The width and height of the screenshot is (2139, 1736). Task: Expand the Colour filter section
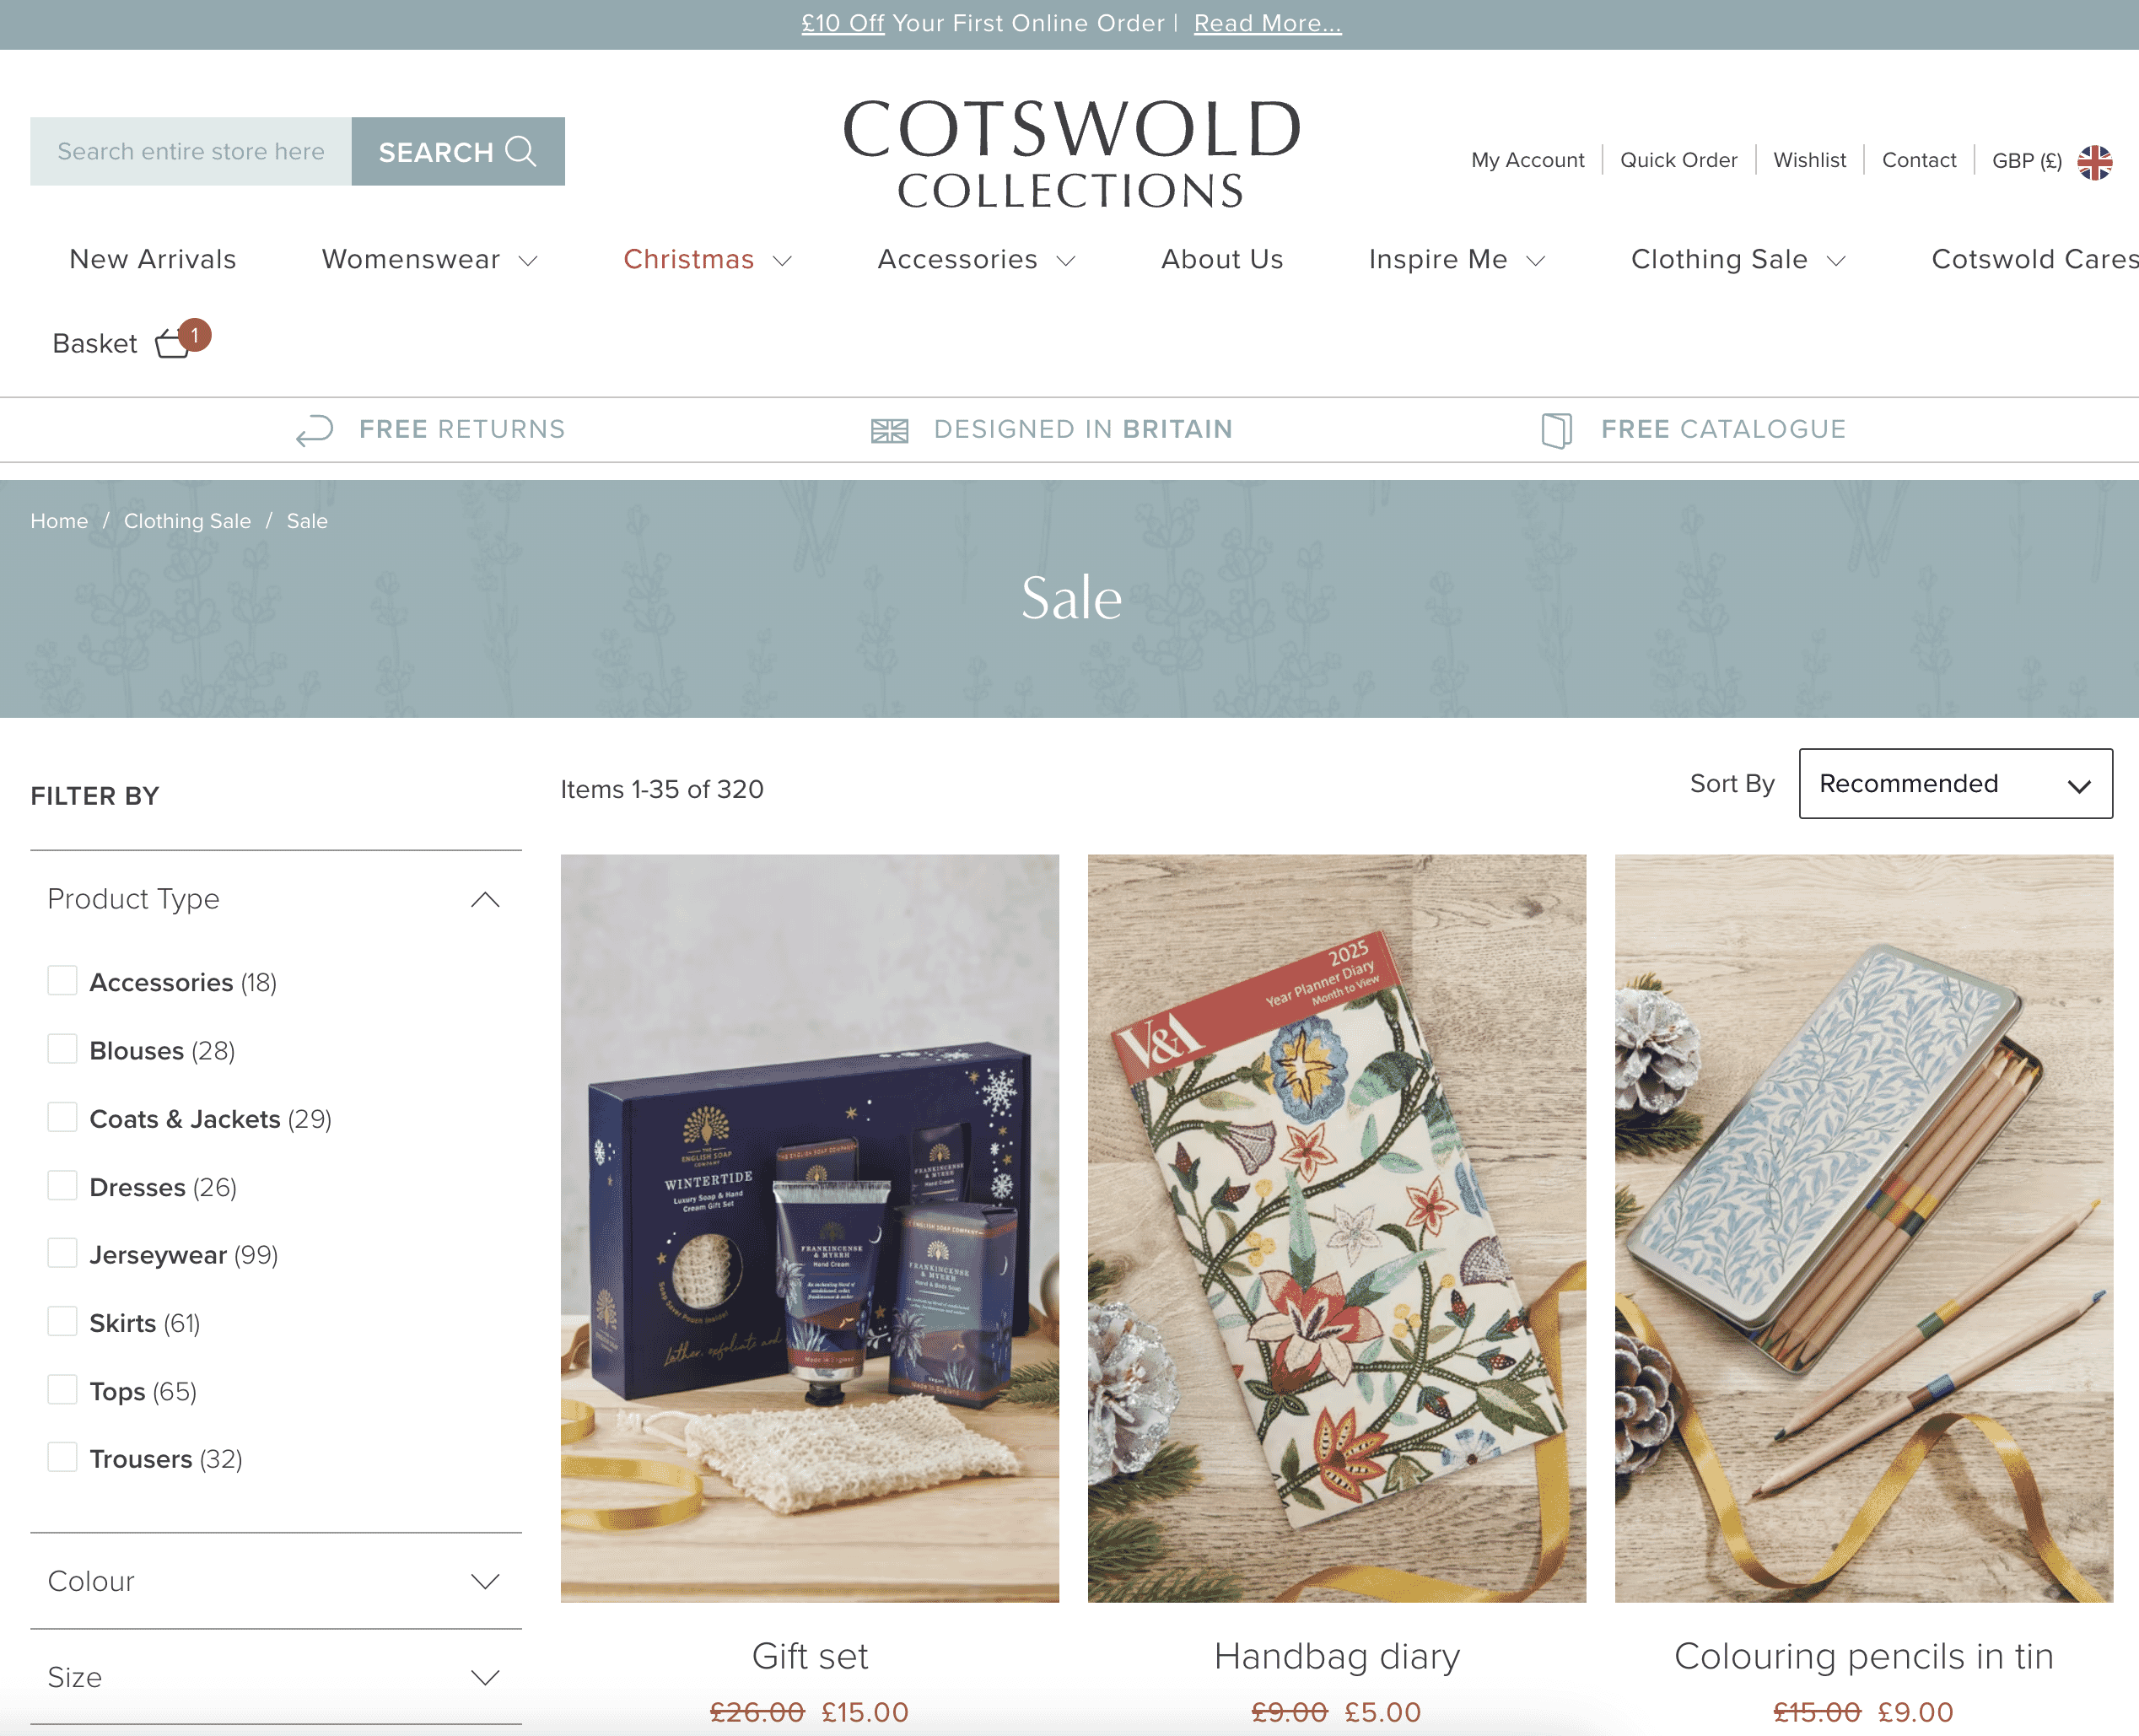point(276,1581)
